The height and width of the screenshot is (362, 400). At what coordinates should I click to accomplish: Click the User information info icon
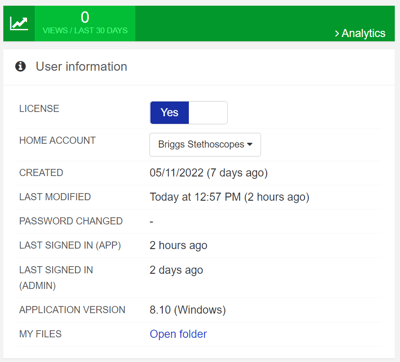click(20, 66)
